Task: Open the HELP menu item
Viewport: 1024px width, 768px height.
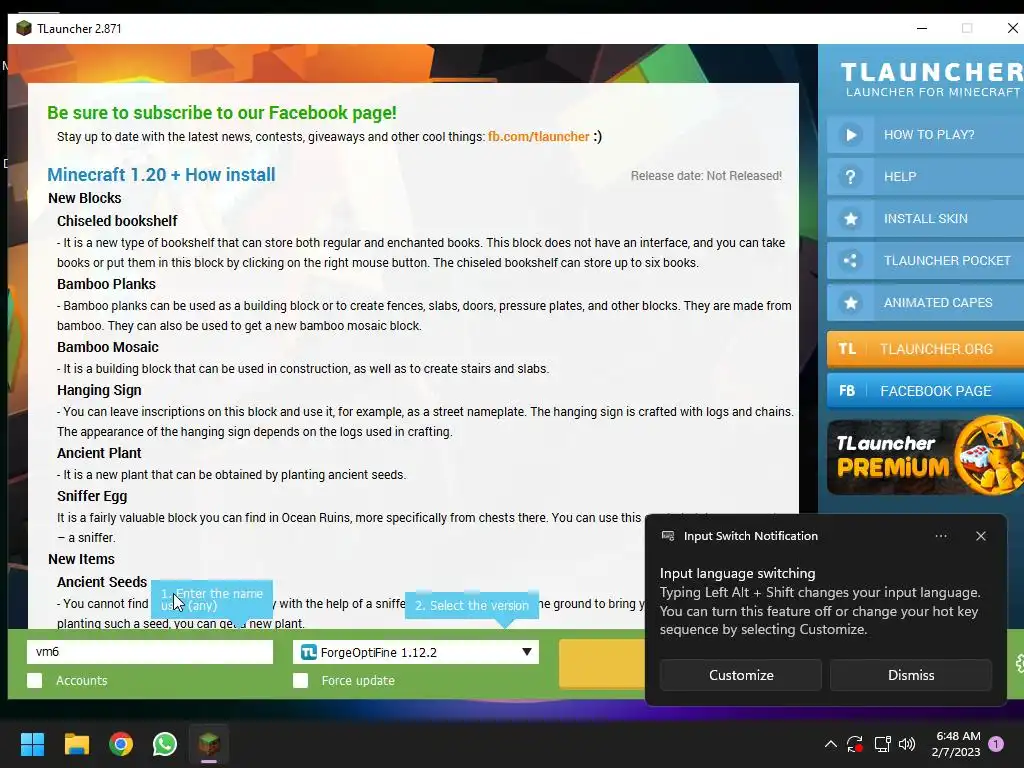Action: click(x=925, y=177)
